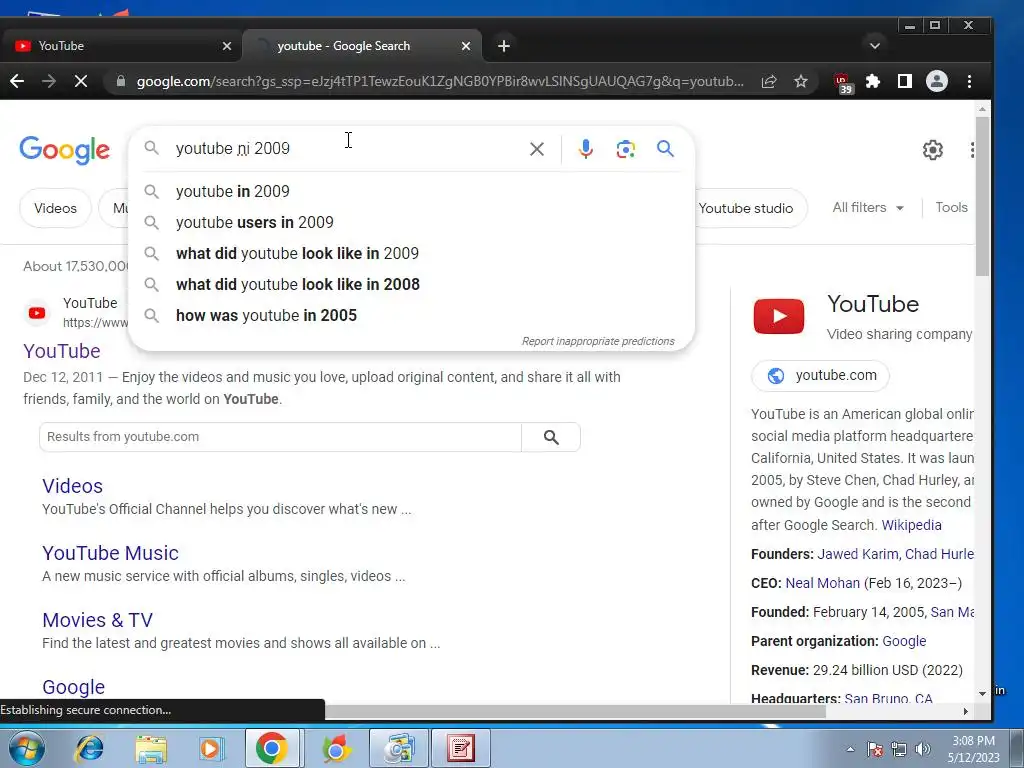The height and width of the screenshot is (768, 1024).
Task: Open the San Bruno, CA headquarters link
Action: [888, 699]
